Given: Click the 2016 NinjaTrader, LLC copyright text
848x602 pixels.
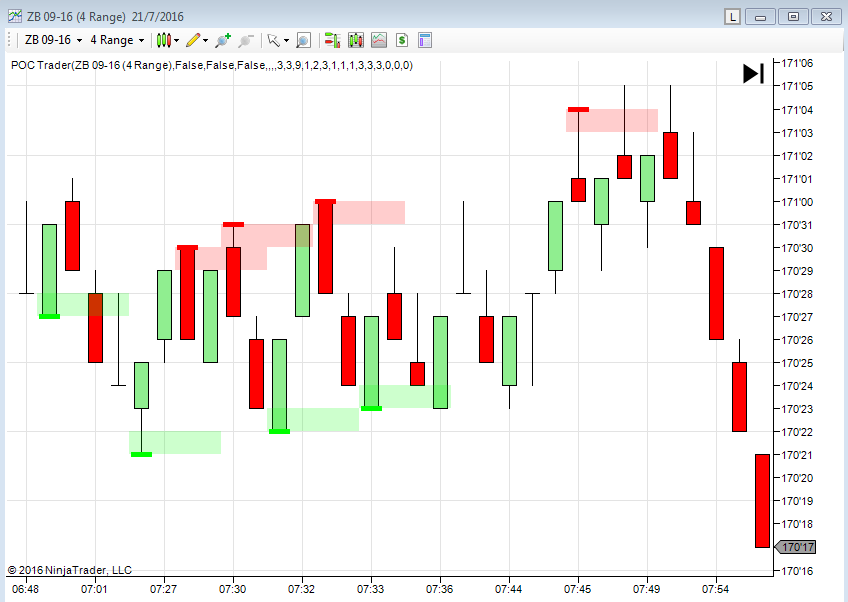Looking at the screenshot, I should [70, 570].
